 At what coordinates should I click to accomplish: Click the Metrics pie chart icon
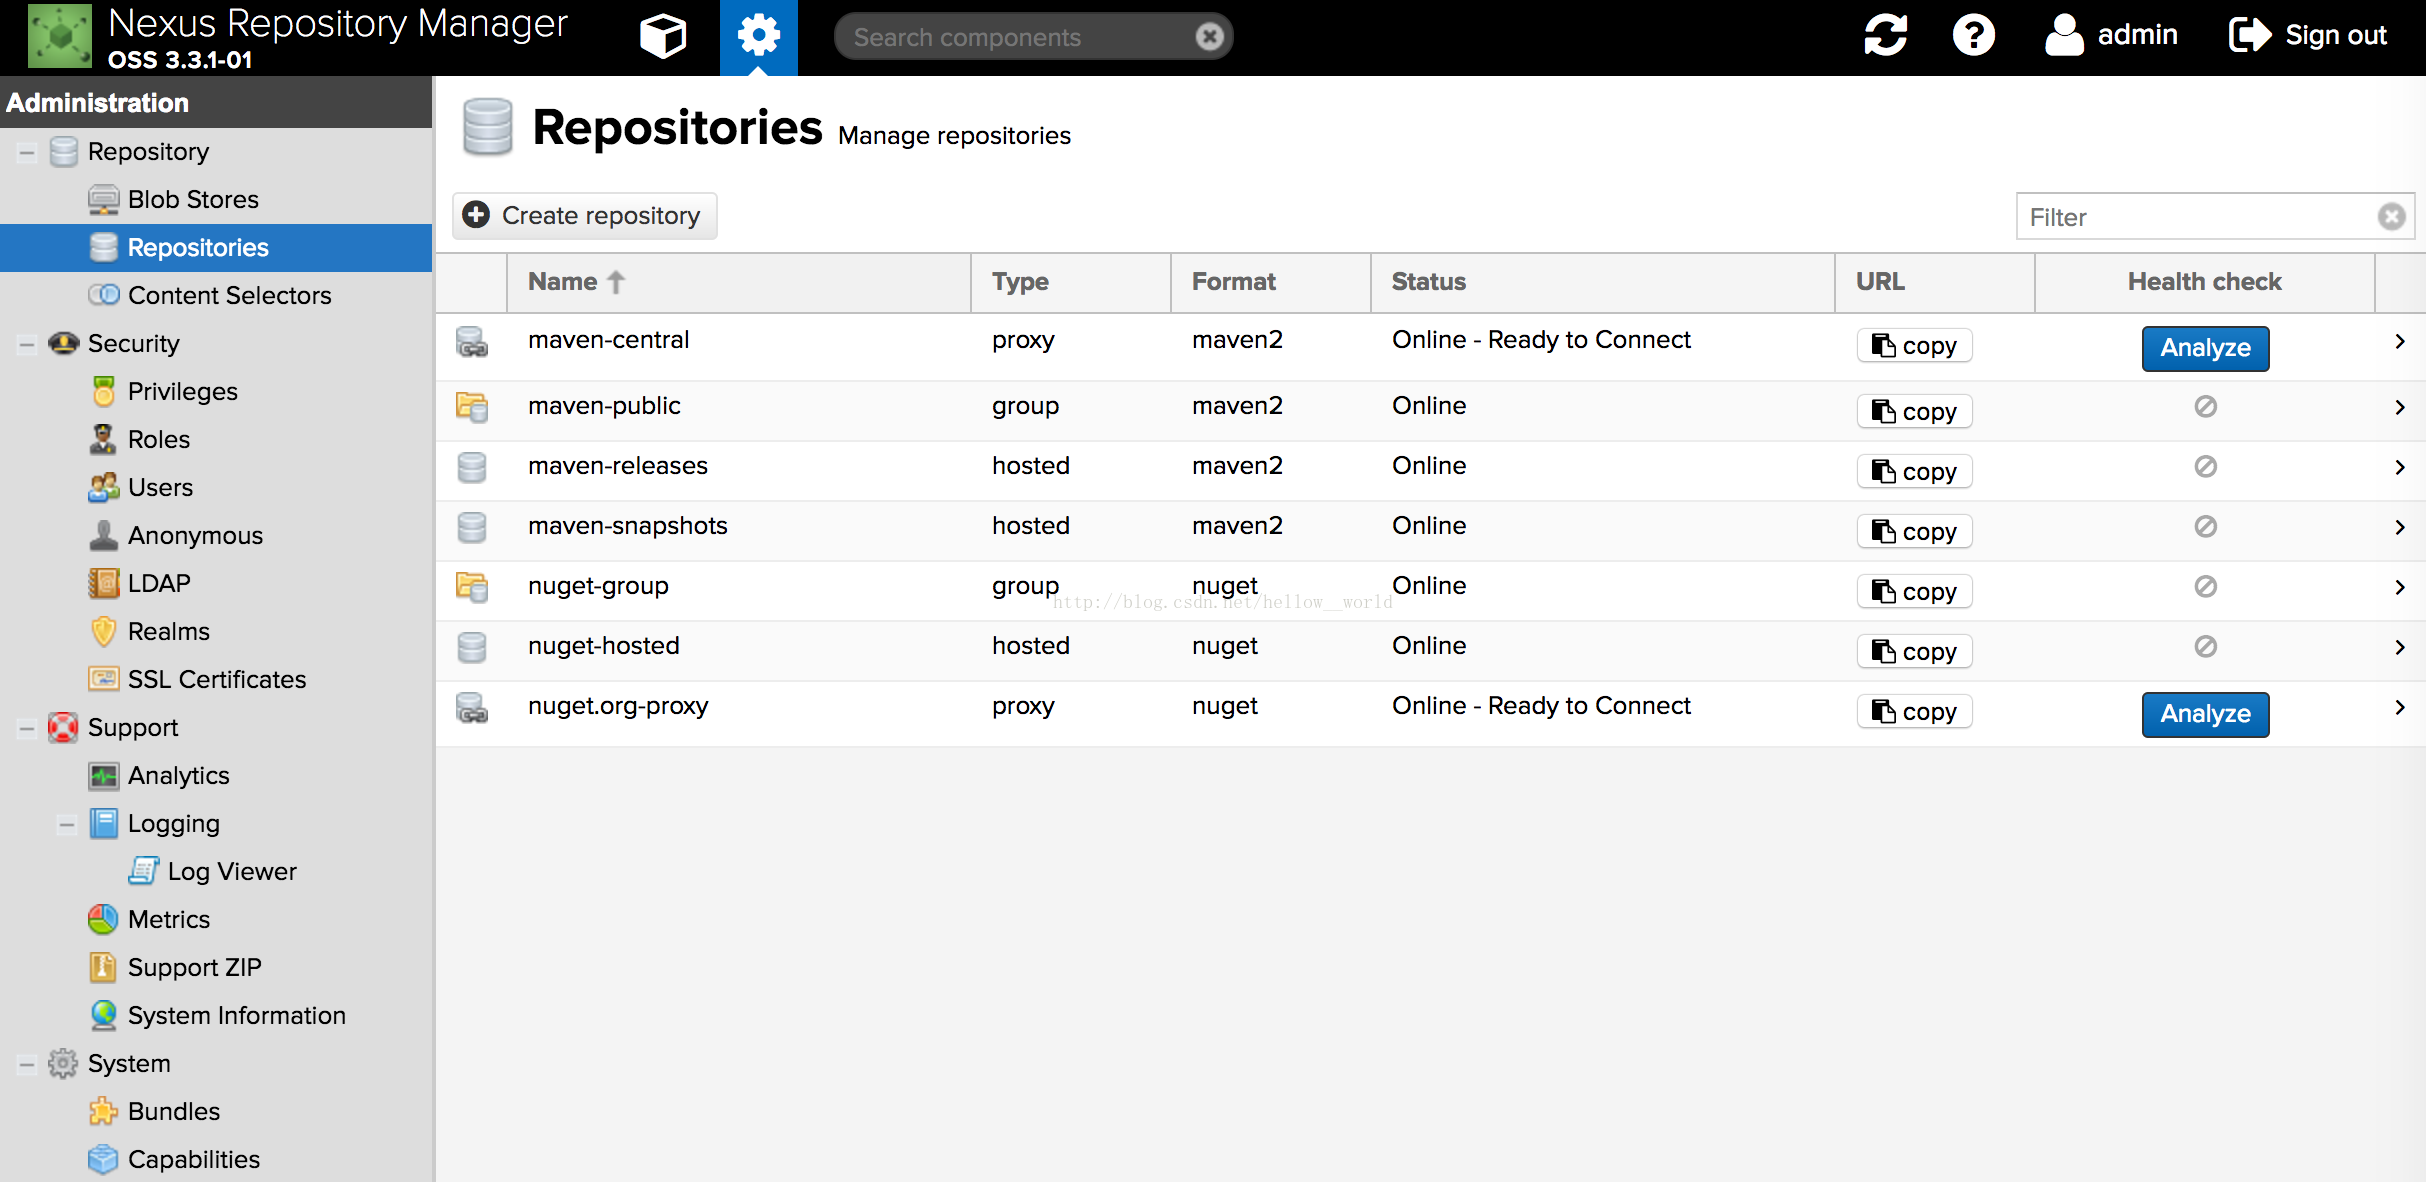pyautogui.click(x=103, y=919)
